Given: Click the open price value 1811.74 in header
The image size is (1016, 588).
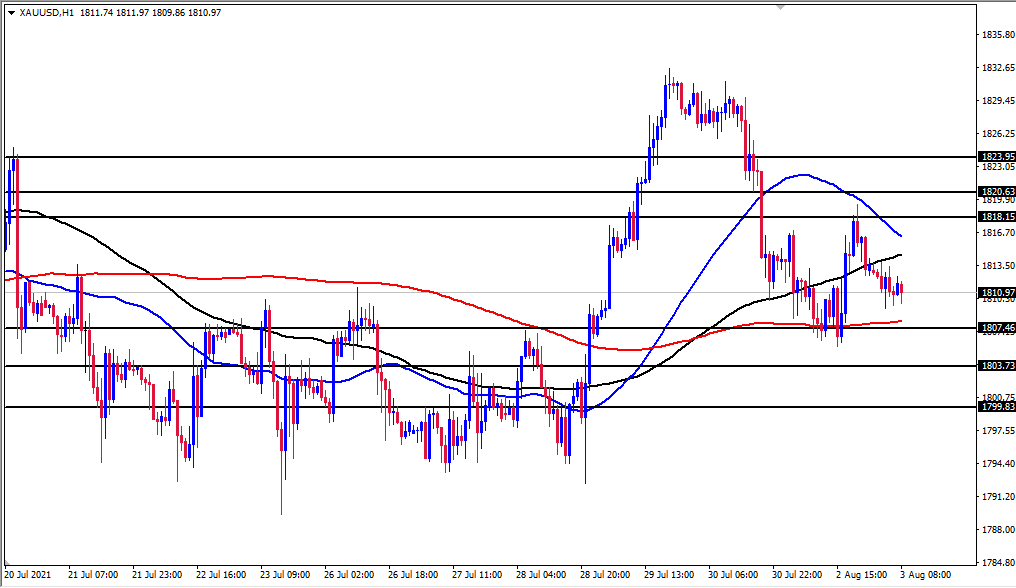Looking at the screenshot, I should (96, 12).
